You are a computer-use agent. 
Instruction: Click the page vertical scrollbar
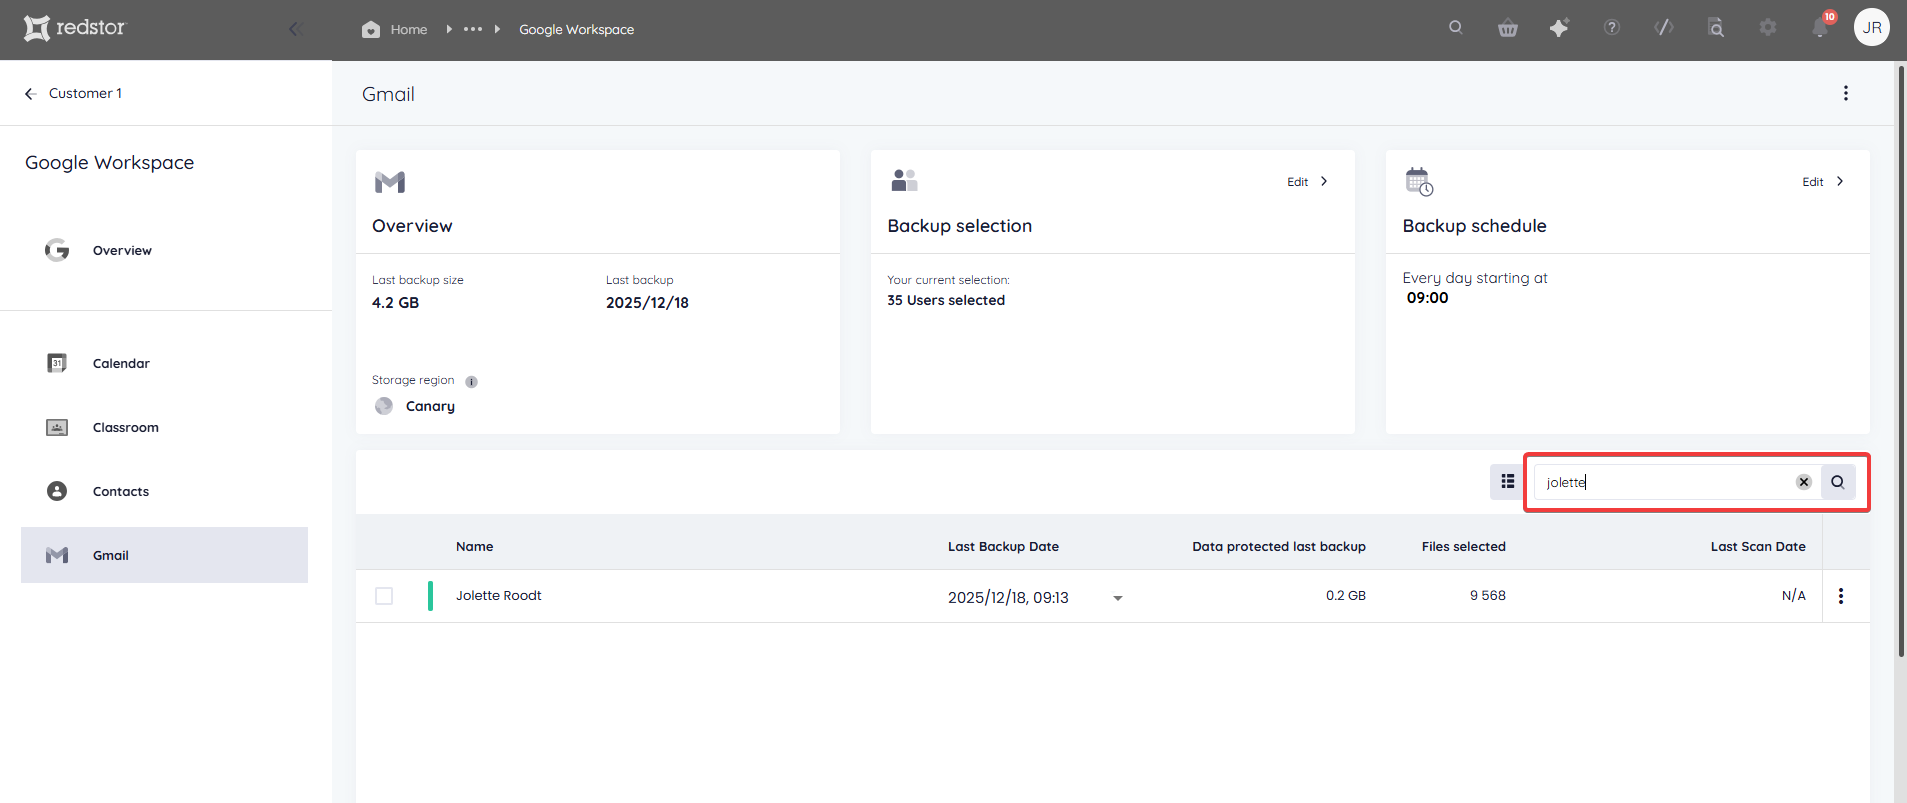[x=1901, y=360]
